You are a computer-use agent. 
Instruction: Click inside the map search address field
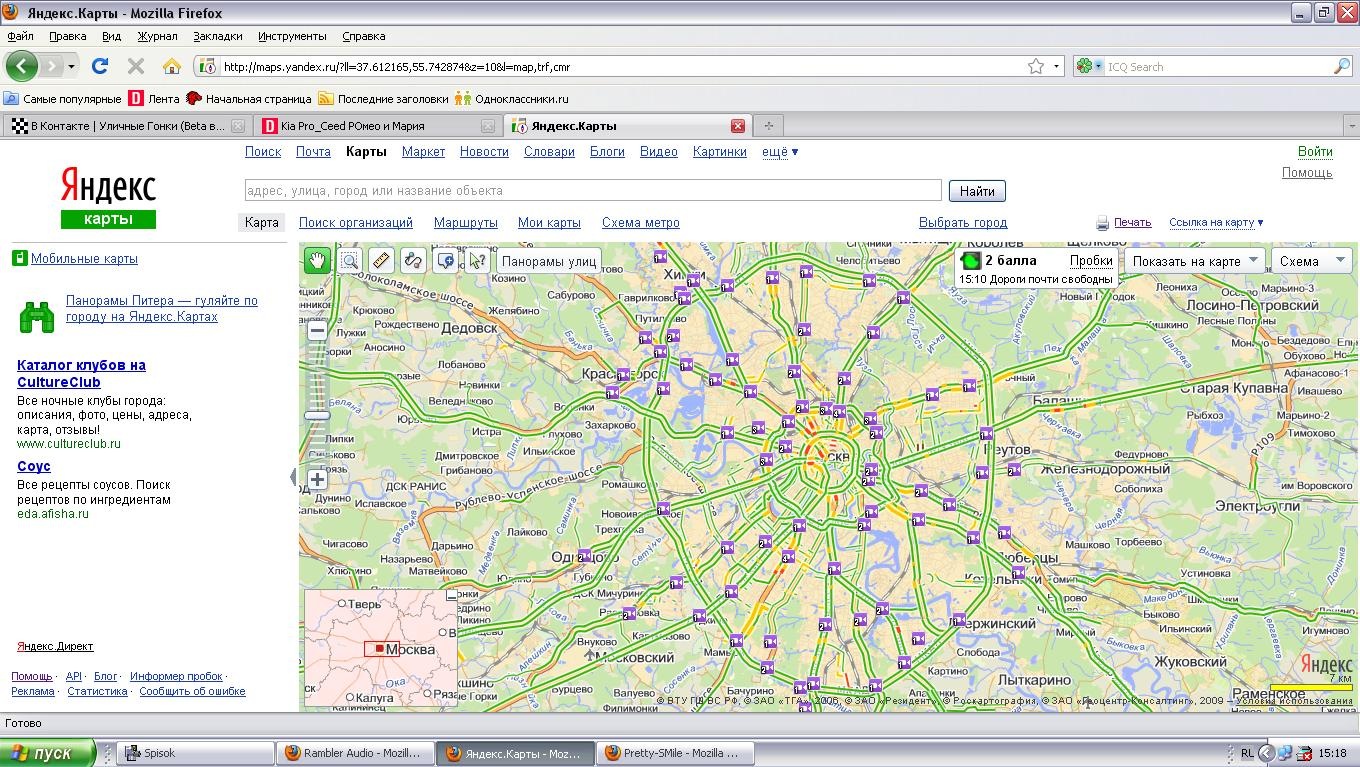tap(593, 191)
